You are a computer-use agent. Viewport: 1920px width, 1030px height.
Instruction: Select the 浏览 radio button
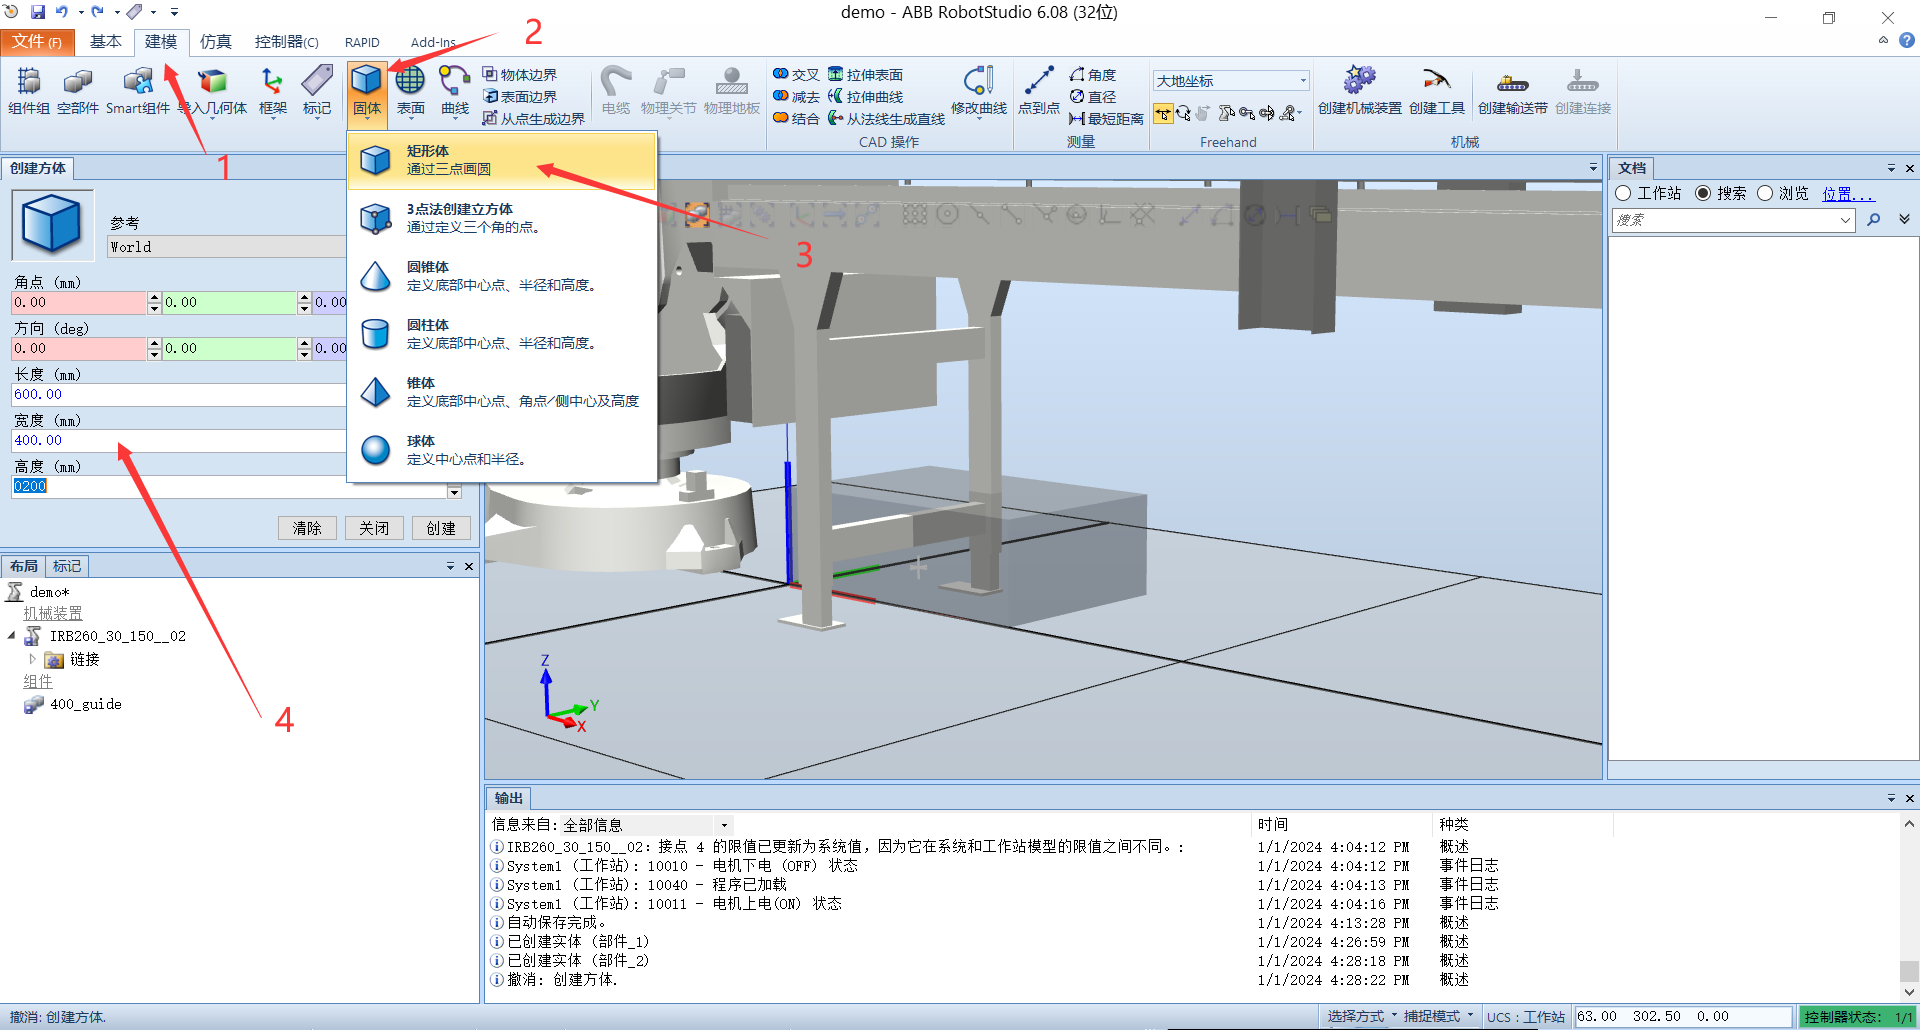click(1765, 193)
